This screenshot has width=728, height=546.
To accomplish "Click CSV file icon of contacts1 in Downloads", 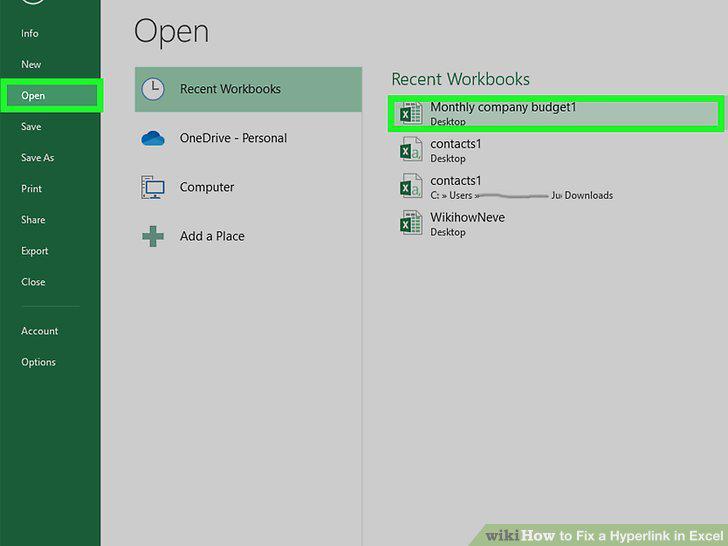I will (x=411, y=187).
